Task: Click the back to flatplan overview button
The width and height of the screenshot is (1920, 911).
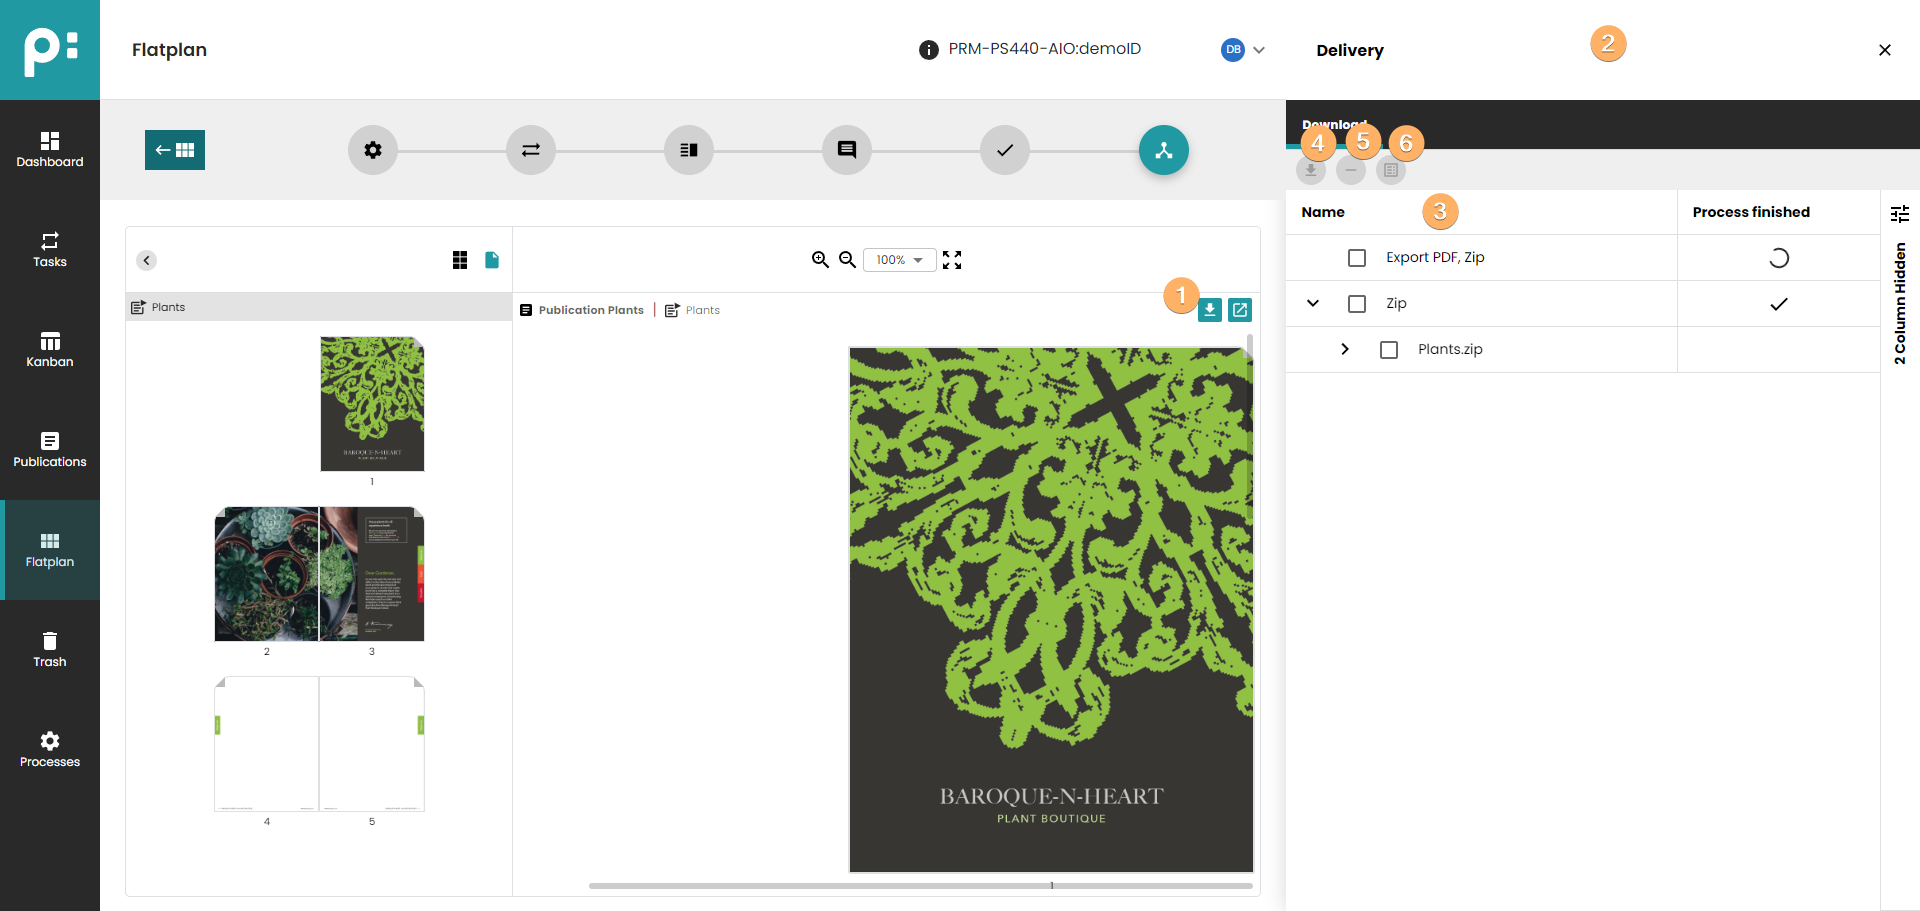Action: point(175,150)
